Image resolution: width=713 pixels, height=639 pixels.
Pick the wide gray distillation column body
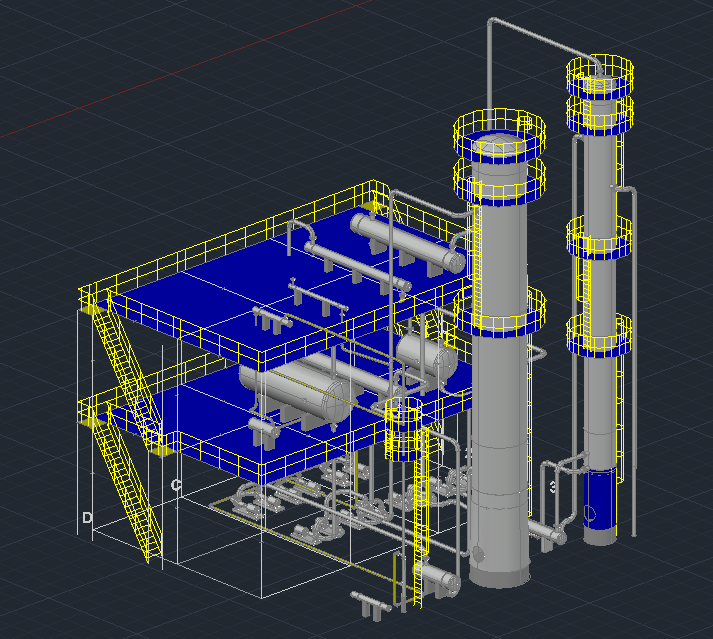[499, 364]
